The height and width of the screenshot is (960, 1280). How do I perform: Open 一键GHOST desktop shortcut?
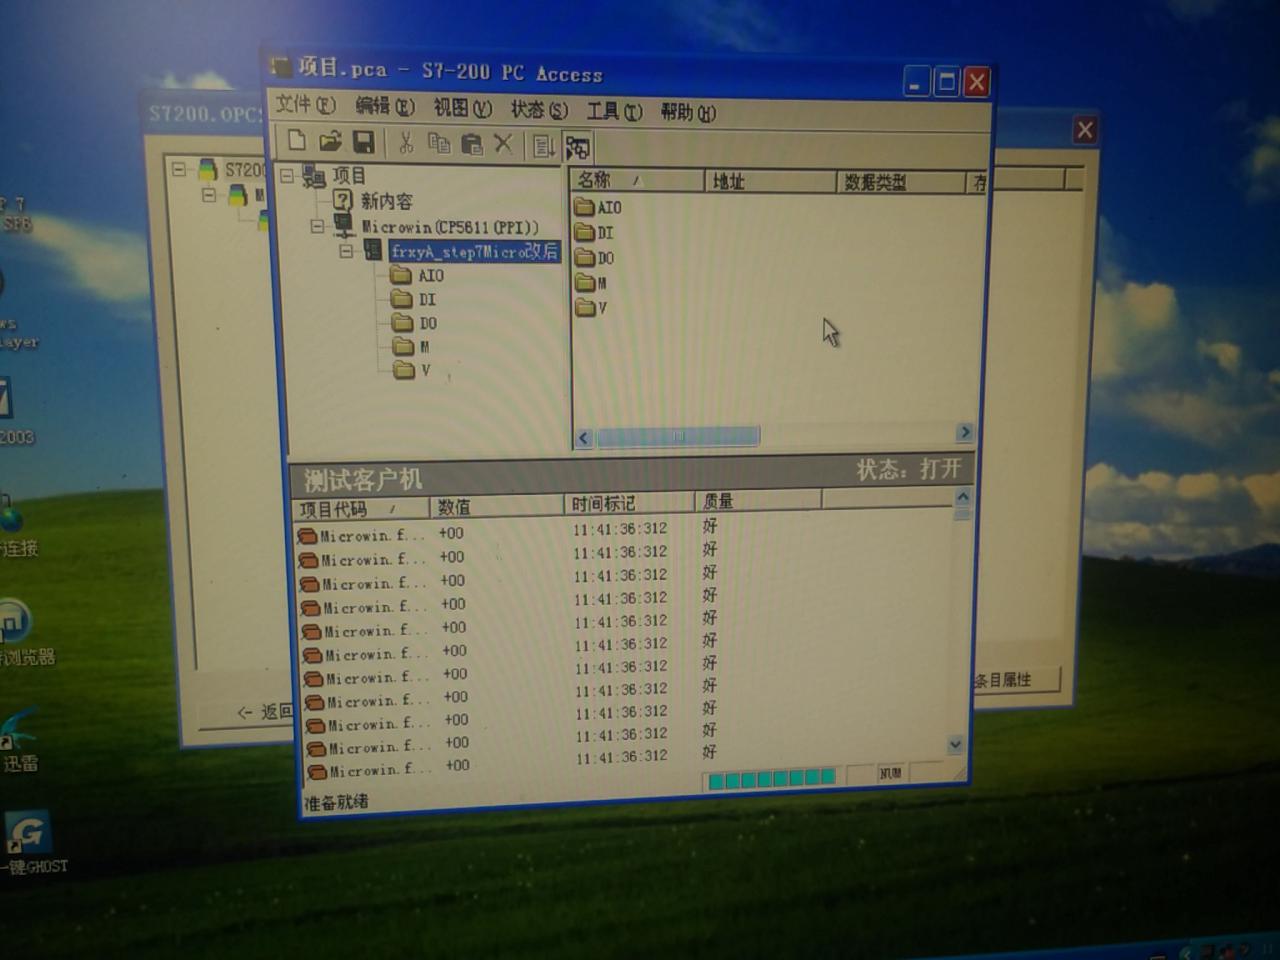tap(30, 841)
